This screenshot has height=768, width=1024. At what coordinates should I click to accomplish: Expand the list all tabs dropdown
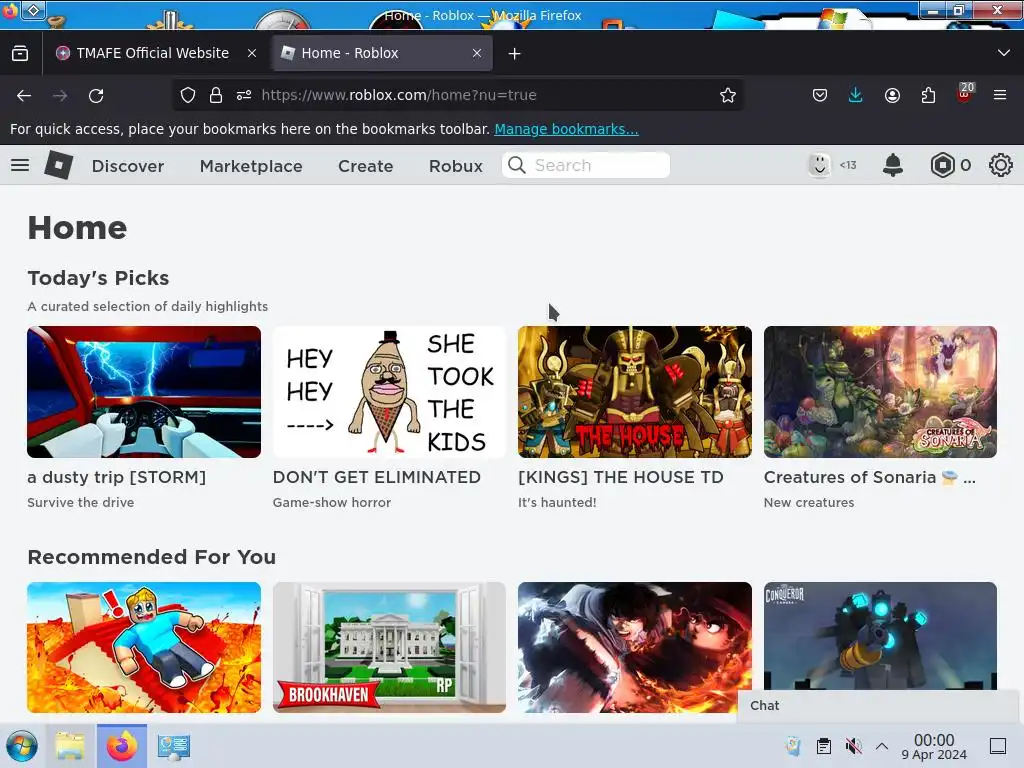click(1004, 53)
